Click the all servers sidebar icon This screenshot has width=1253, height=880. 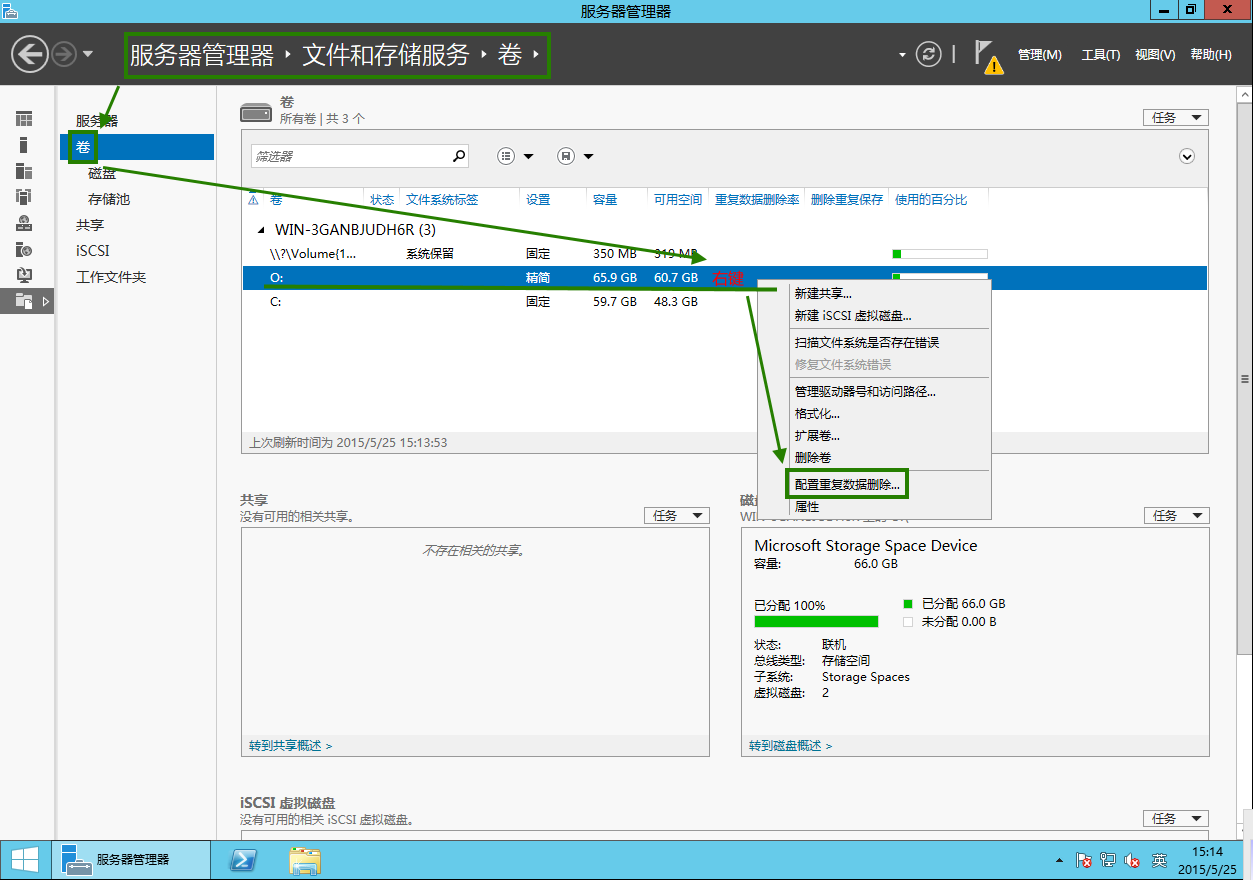tap(26, 172)
